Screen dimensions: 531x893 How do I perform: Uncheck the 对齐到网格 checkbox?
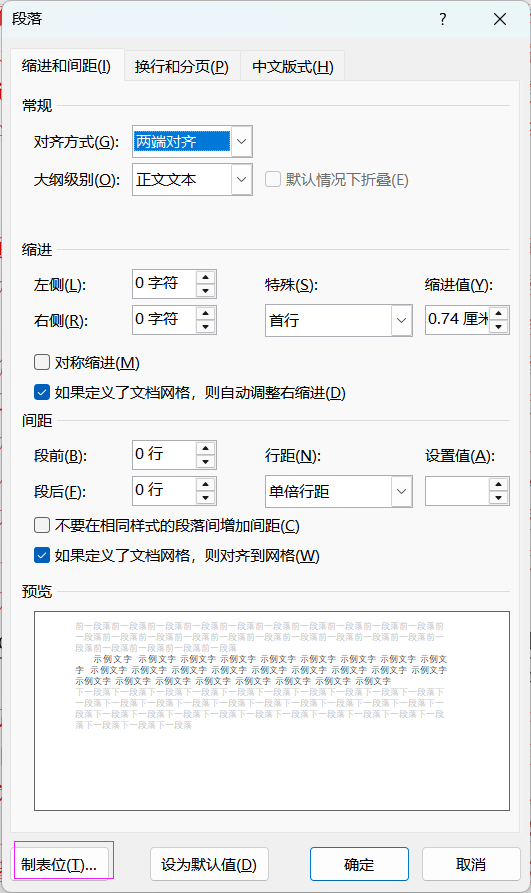pos(42,555)
